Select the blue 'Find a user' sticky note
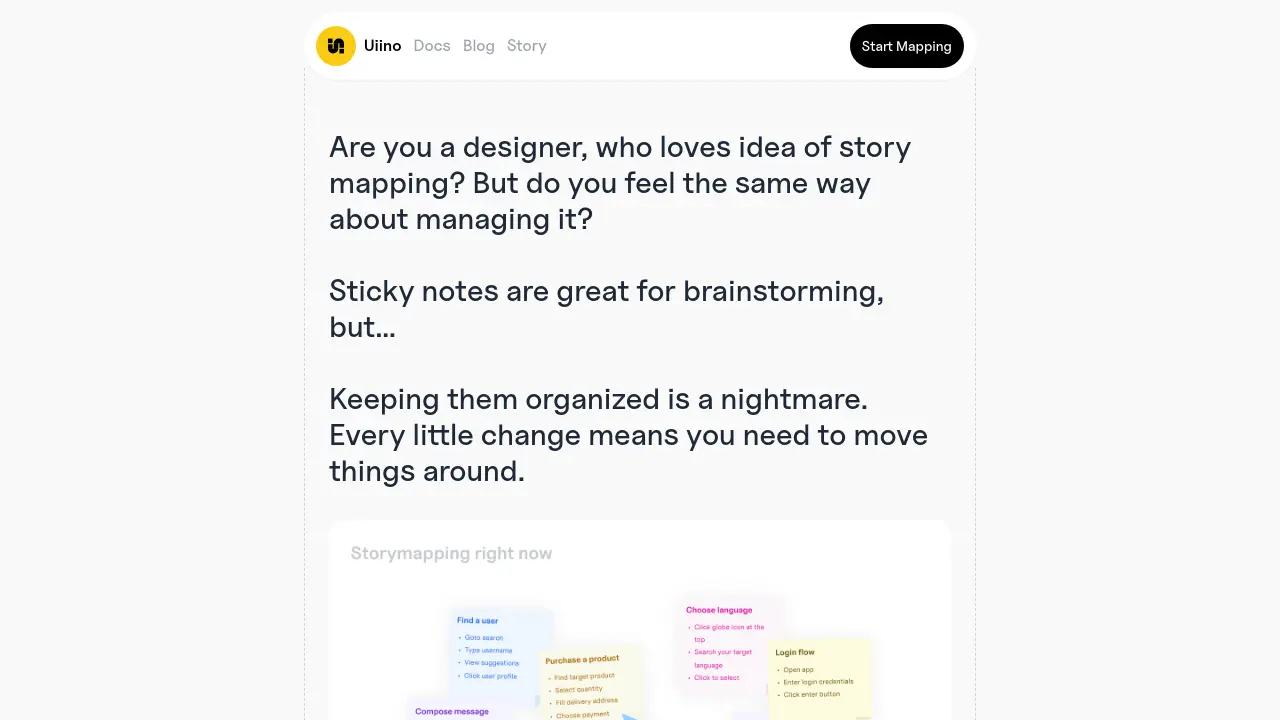Viewport: 1280px width, 720px height. [x=500, y=648]
